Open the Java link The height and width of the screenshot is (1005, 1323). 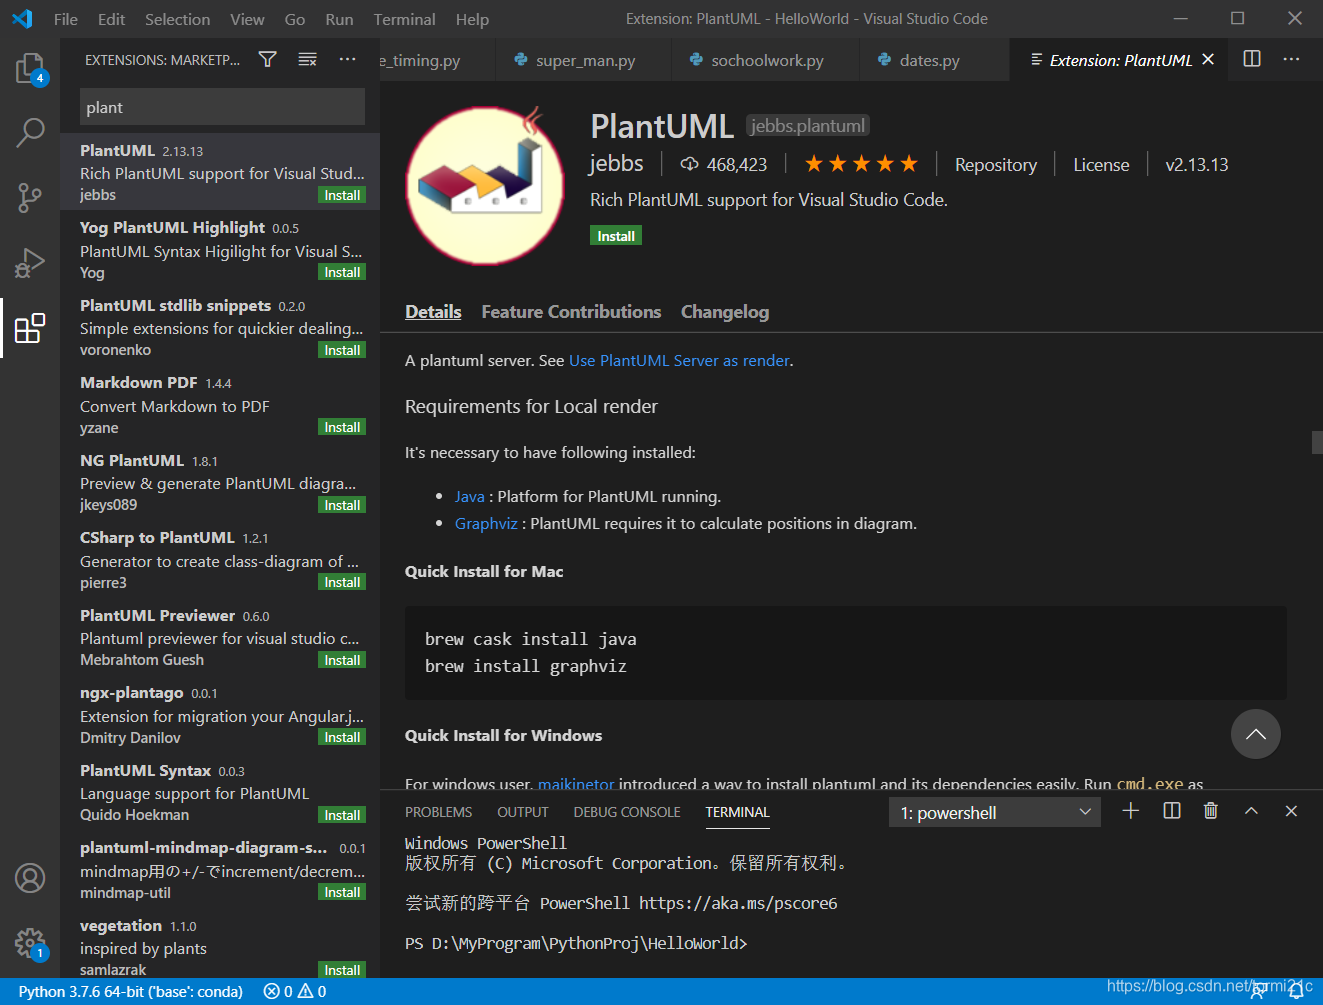click(469, 496)
